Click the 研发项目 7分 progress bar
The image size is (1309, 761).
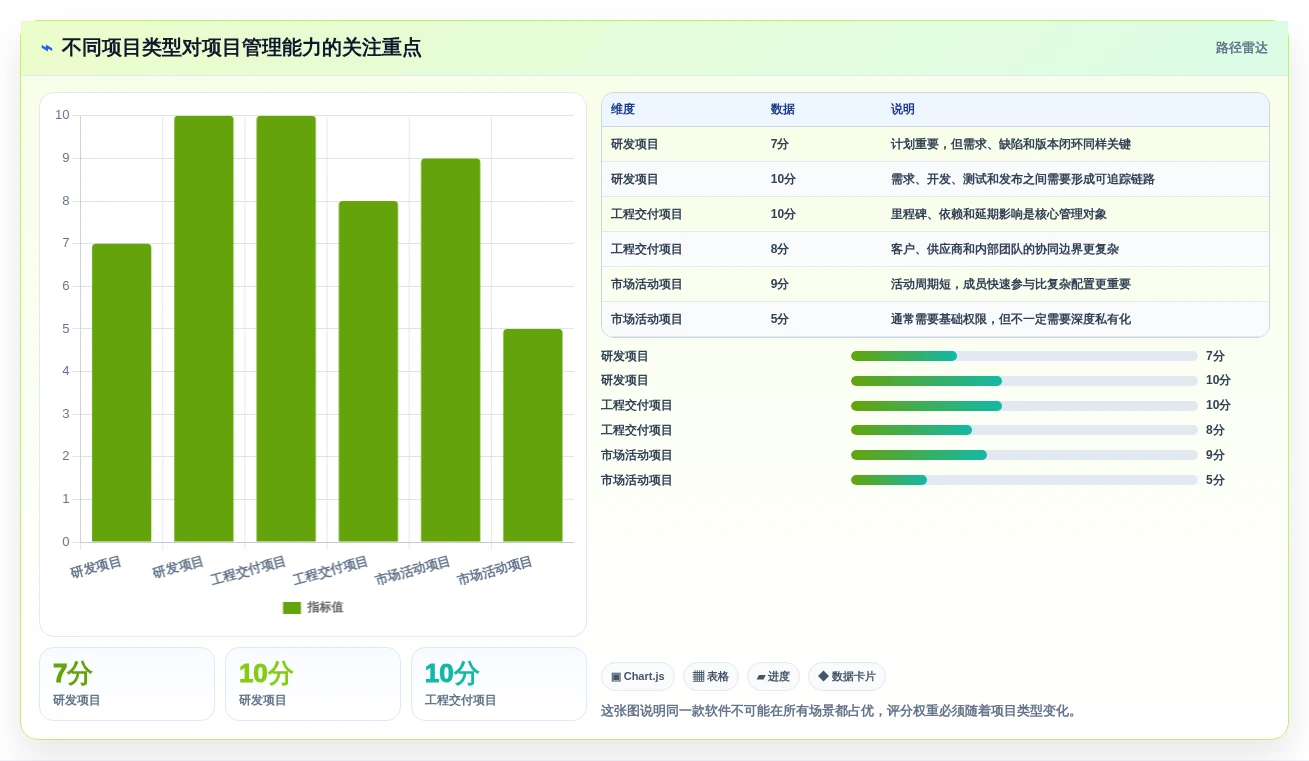(1024, 356)
